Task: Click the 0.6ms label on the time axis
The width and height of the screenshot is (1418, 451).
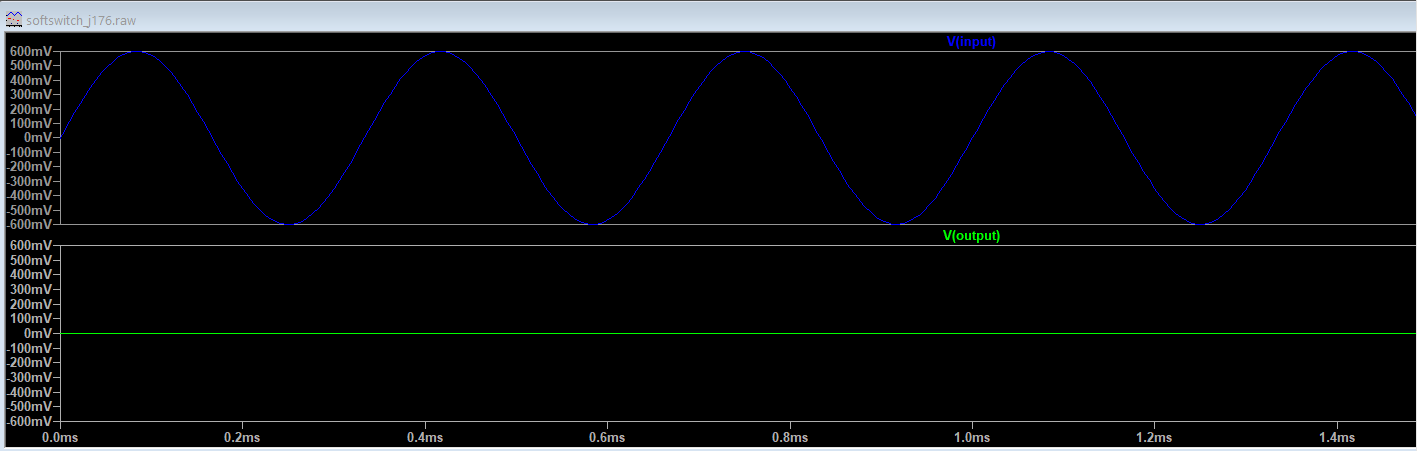Action: click(607, 438)
